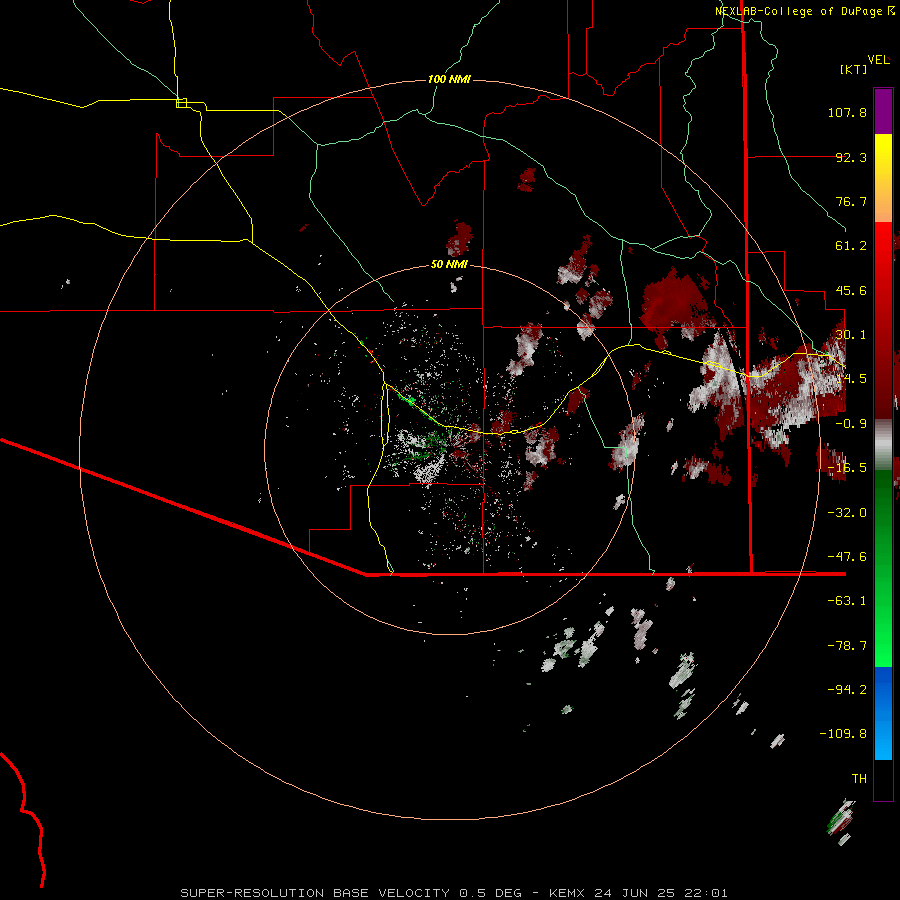Click the 92.3 velocity scale value

851,157
